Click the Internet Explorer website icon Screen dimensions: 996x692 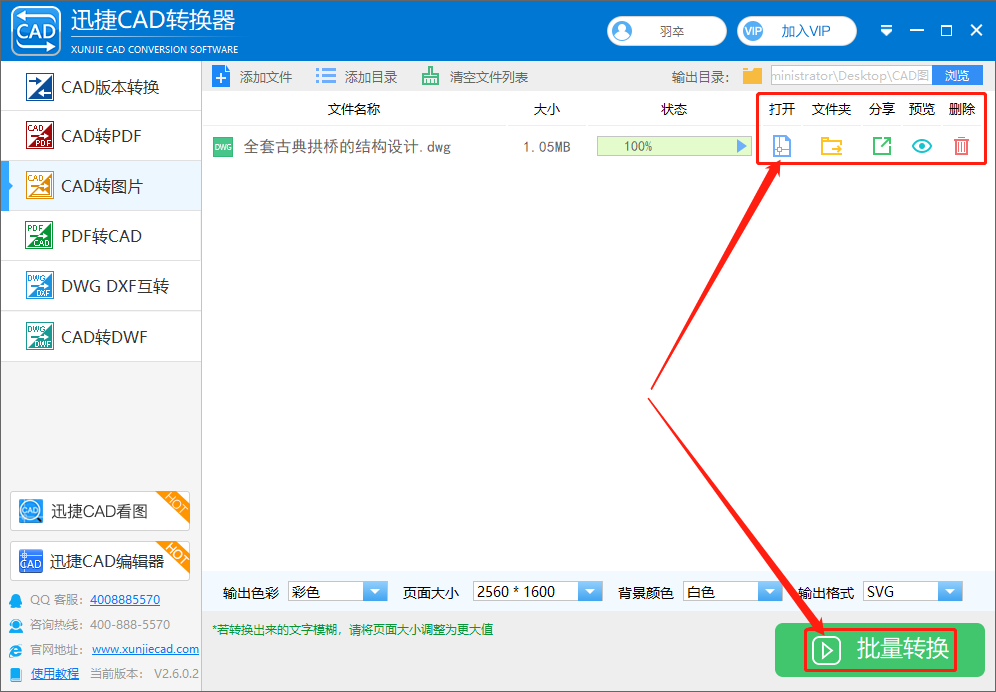pos(16,650)
